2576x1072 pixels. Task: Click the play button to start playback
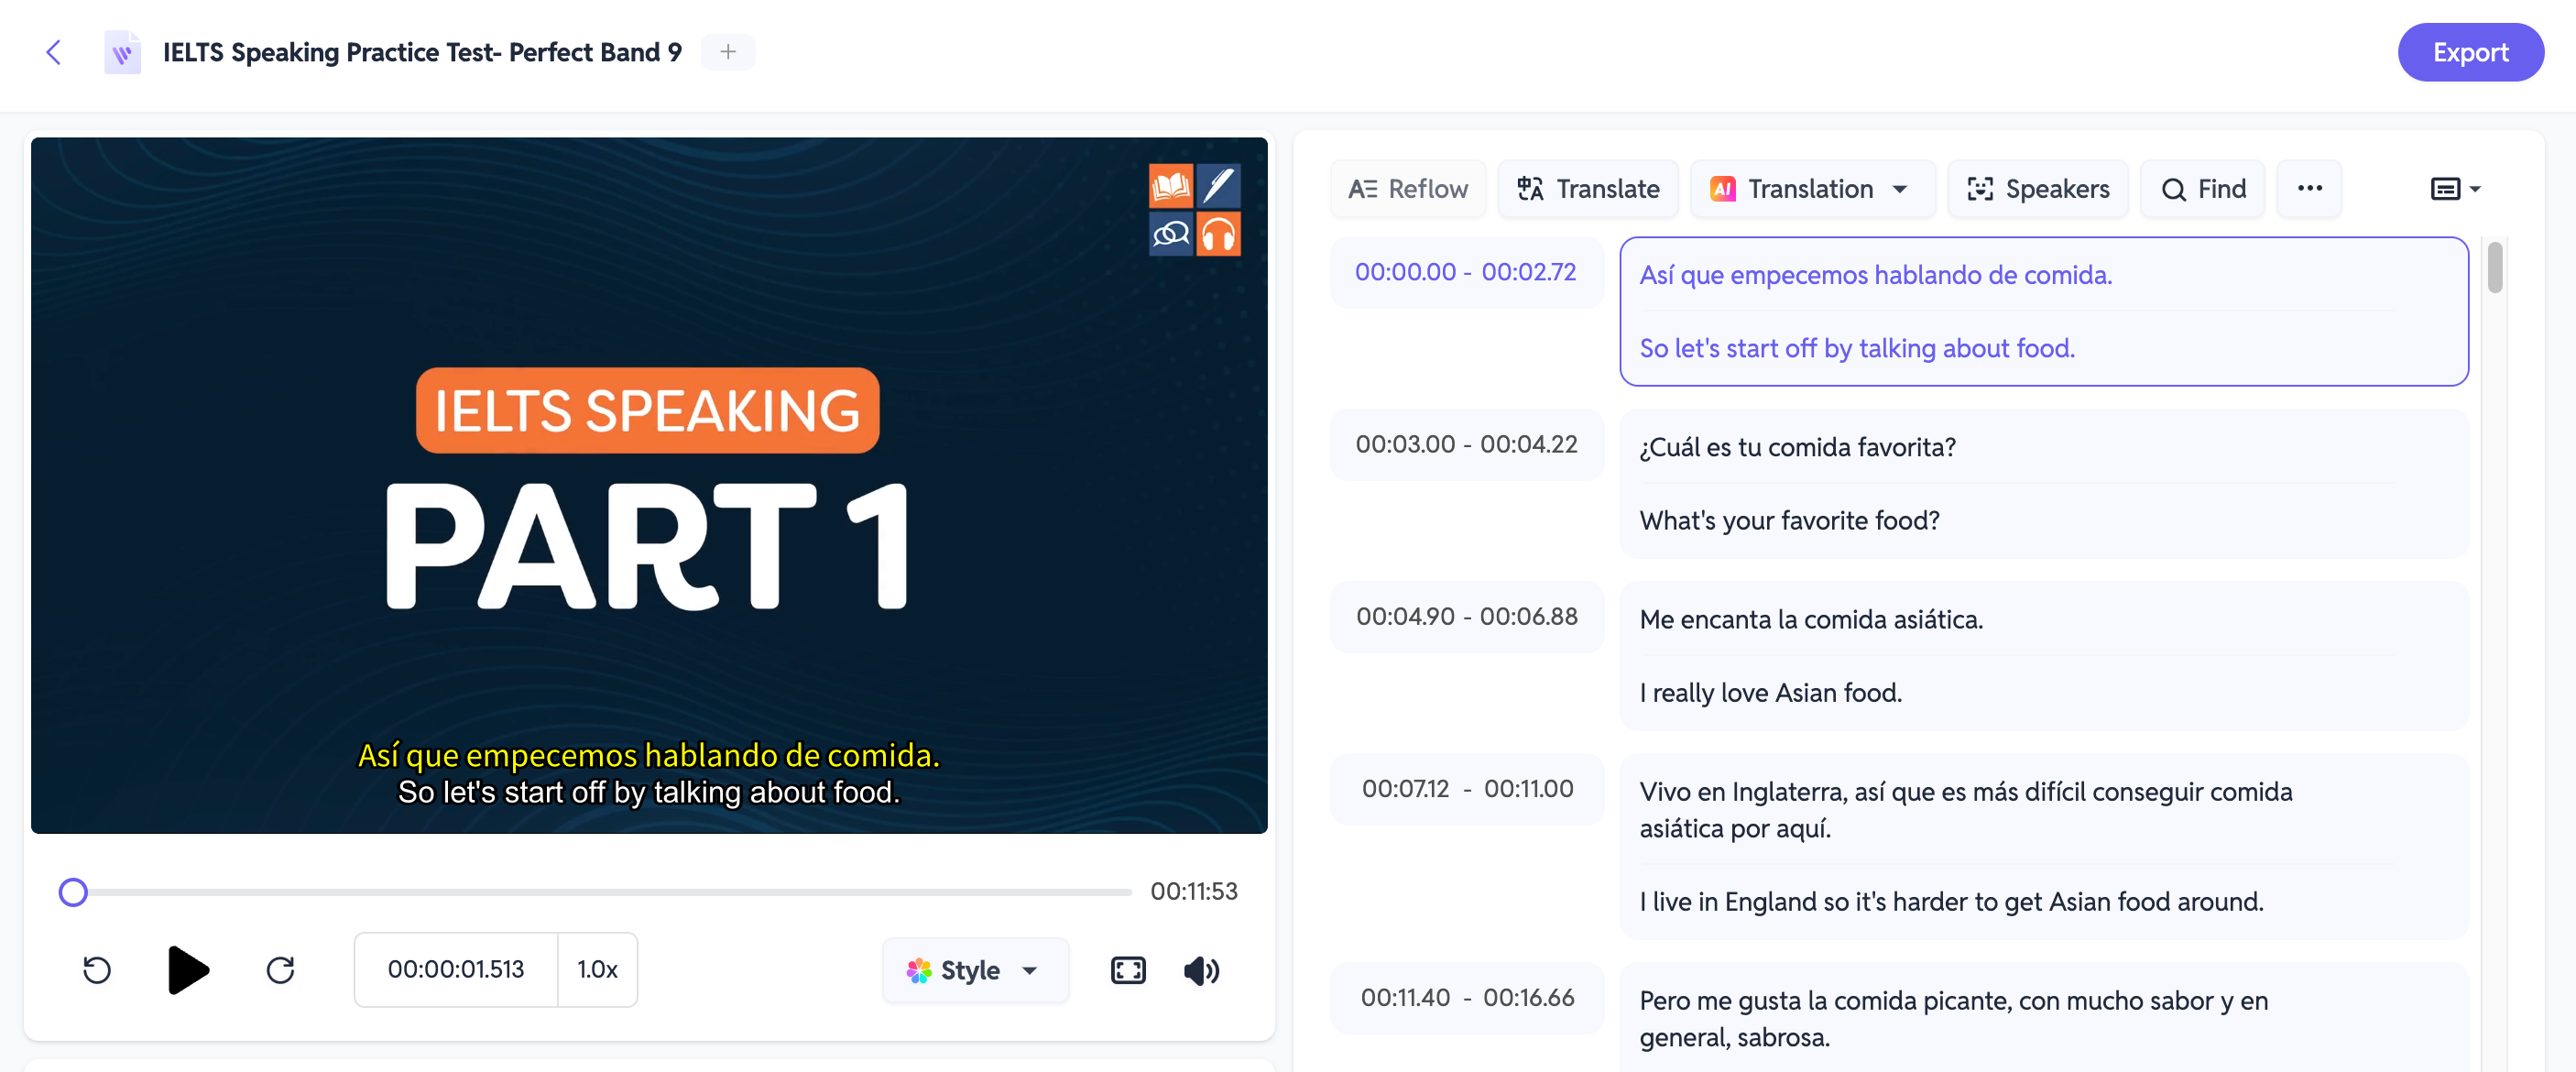[x=186, y=968]
